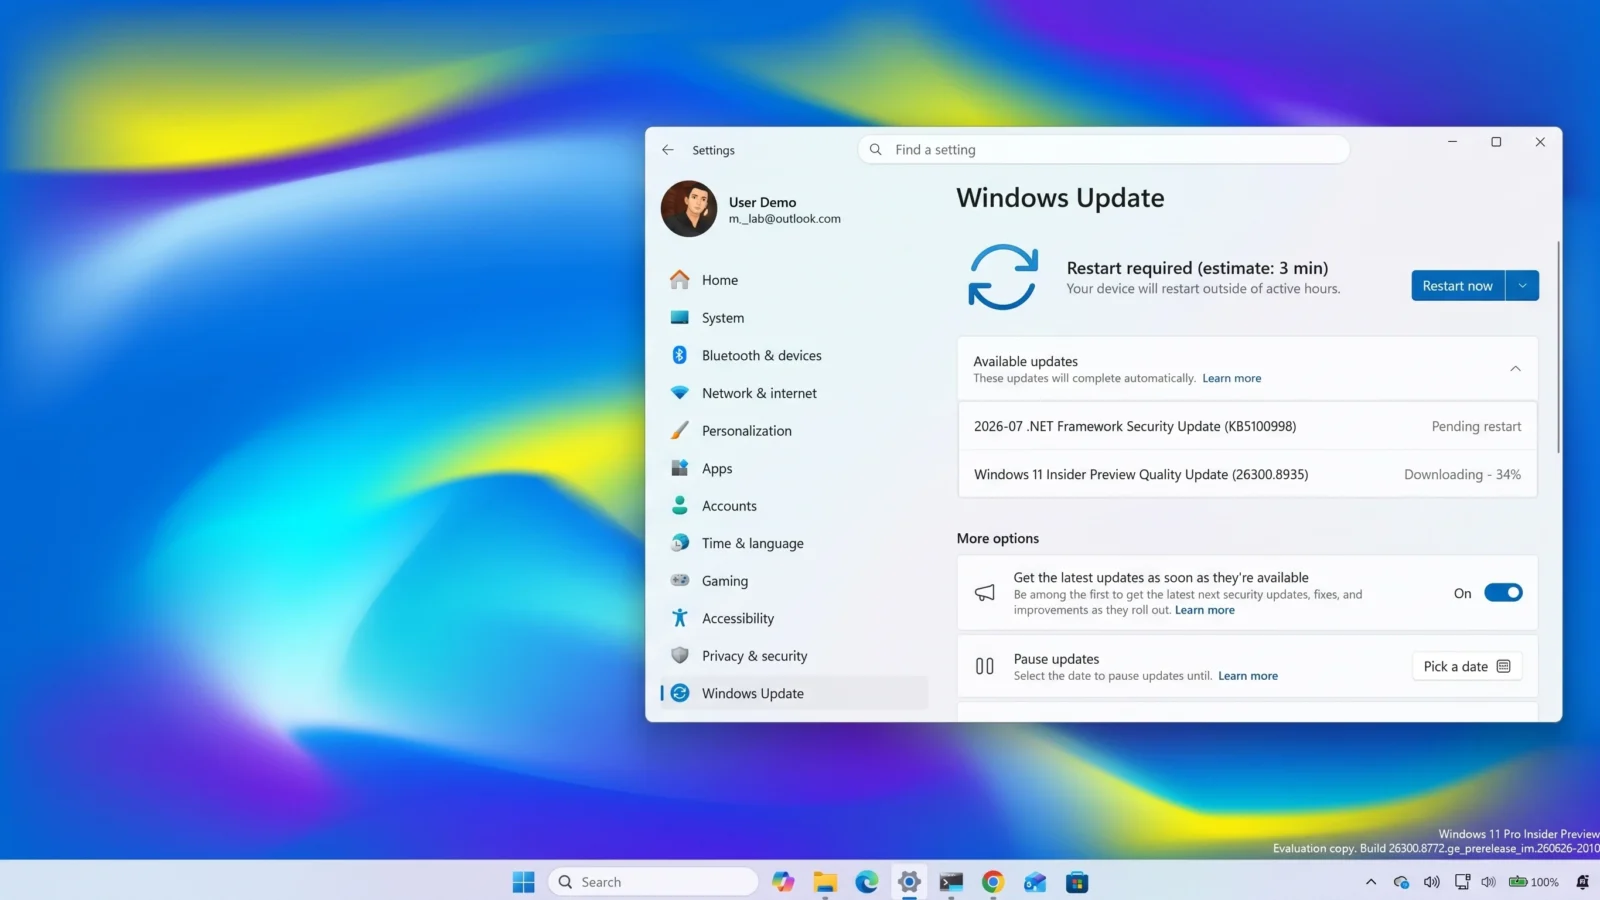Open File Explorer from the taskbar

pyautogui.click(x=825, y=882)
